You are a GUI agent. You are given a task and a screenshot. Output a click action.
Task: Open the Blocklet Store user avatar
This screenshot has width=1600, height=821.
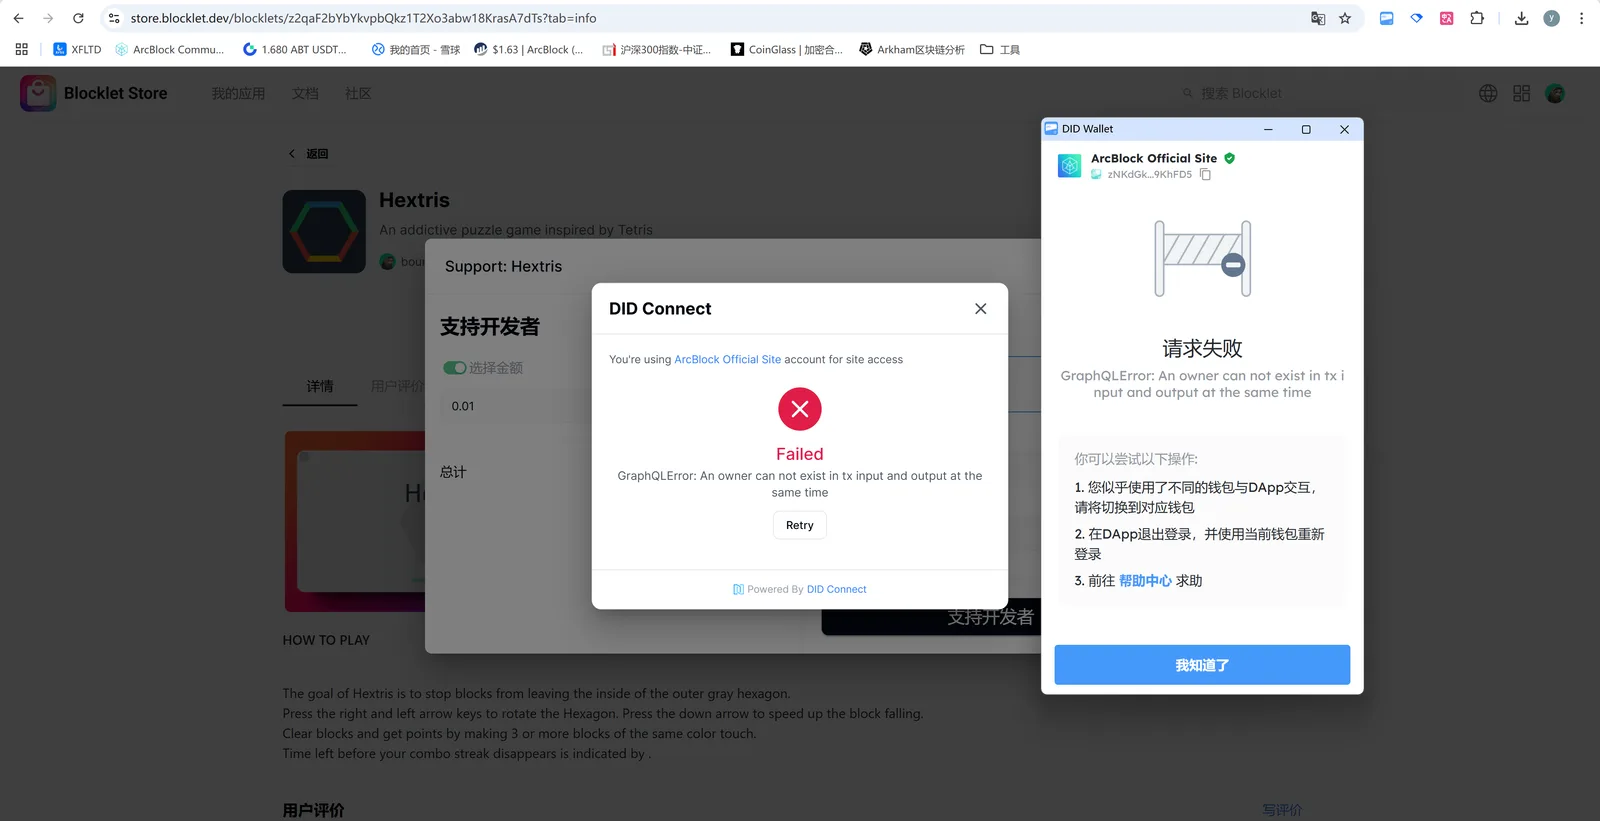click(x=1555, y=93)
